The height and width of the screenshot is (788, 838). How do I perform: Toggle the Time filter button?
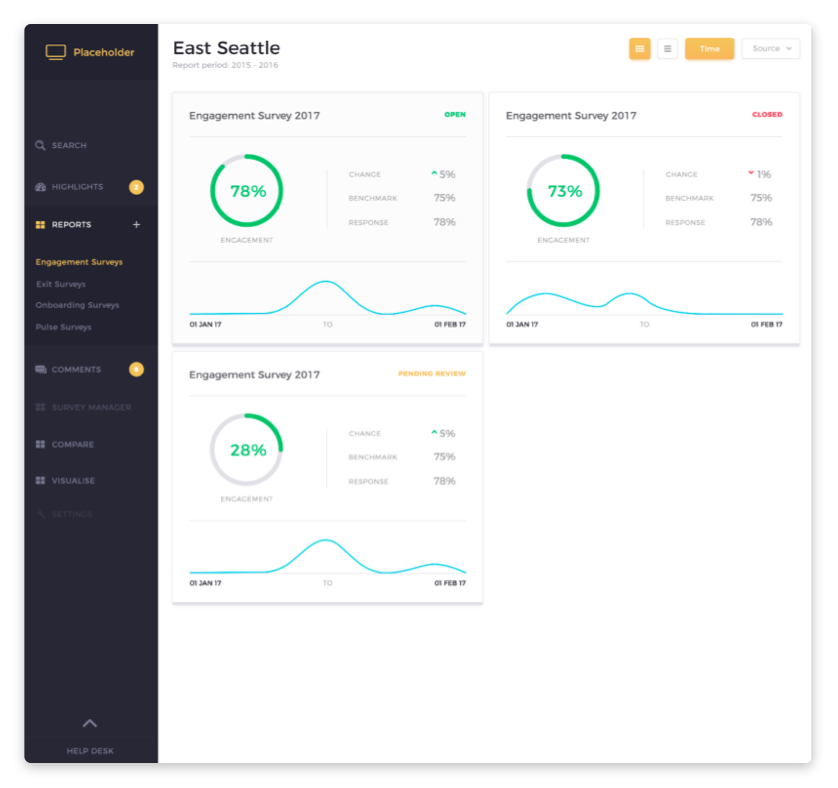point(709,48)
